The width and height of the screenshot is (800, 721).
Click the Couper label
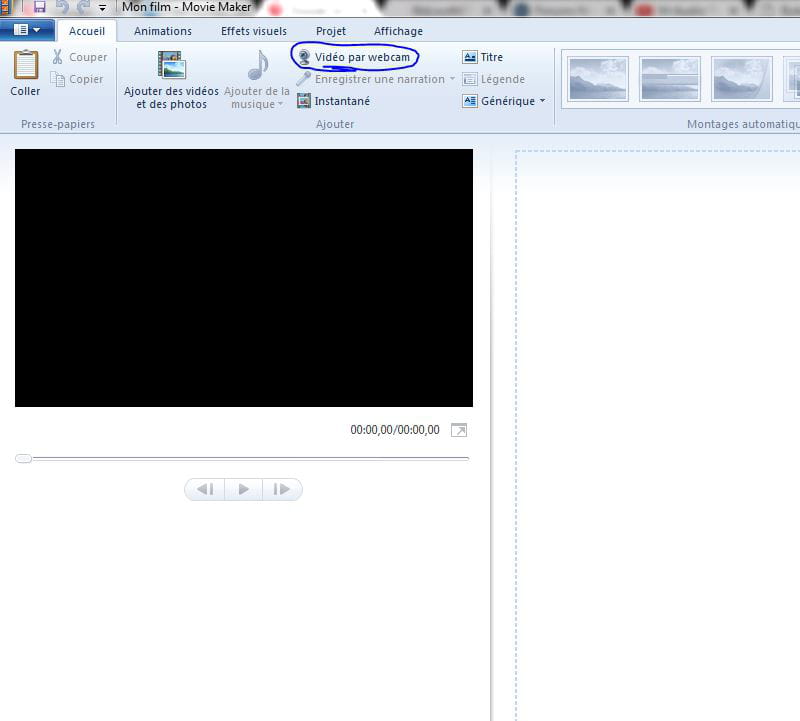pos(88,57)
